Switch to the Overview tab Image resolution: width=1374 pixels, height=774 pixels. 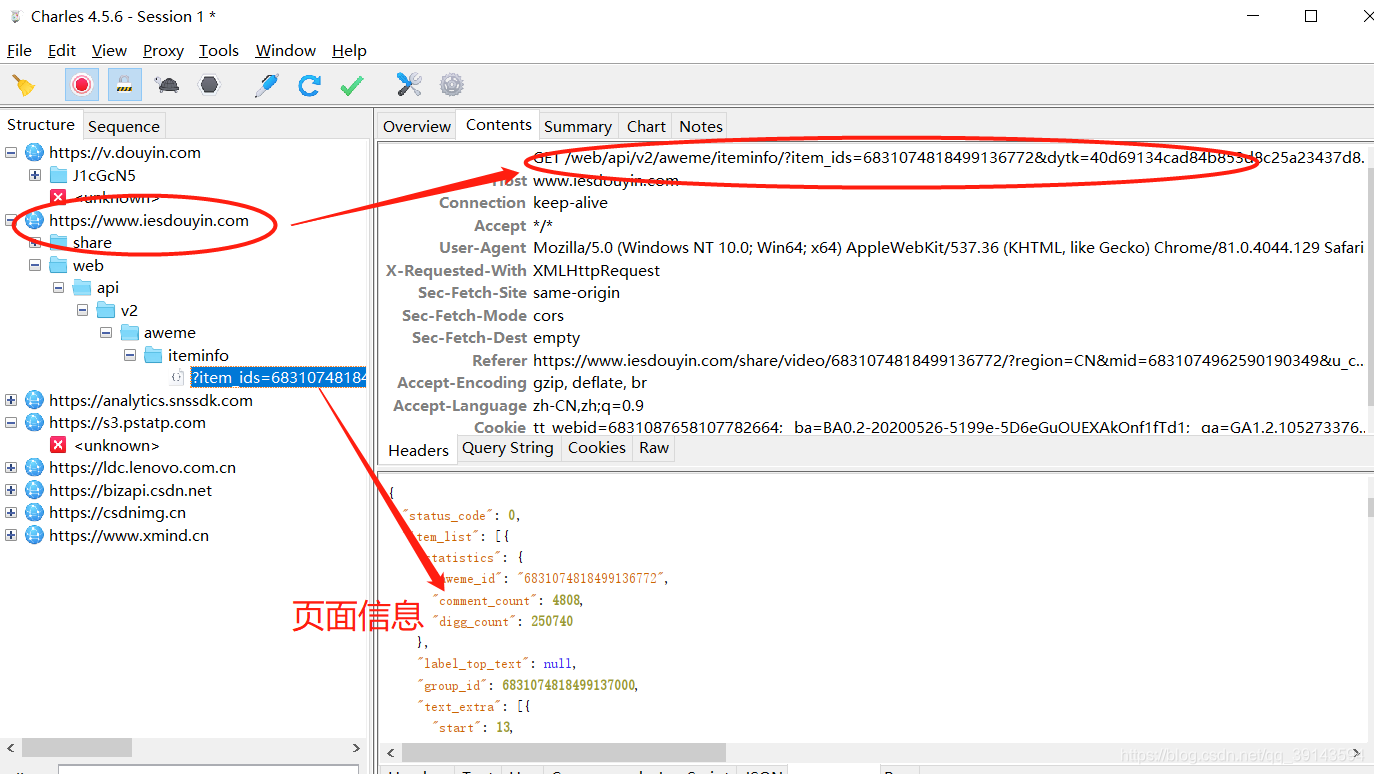[x=417, y=126]
